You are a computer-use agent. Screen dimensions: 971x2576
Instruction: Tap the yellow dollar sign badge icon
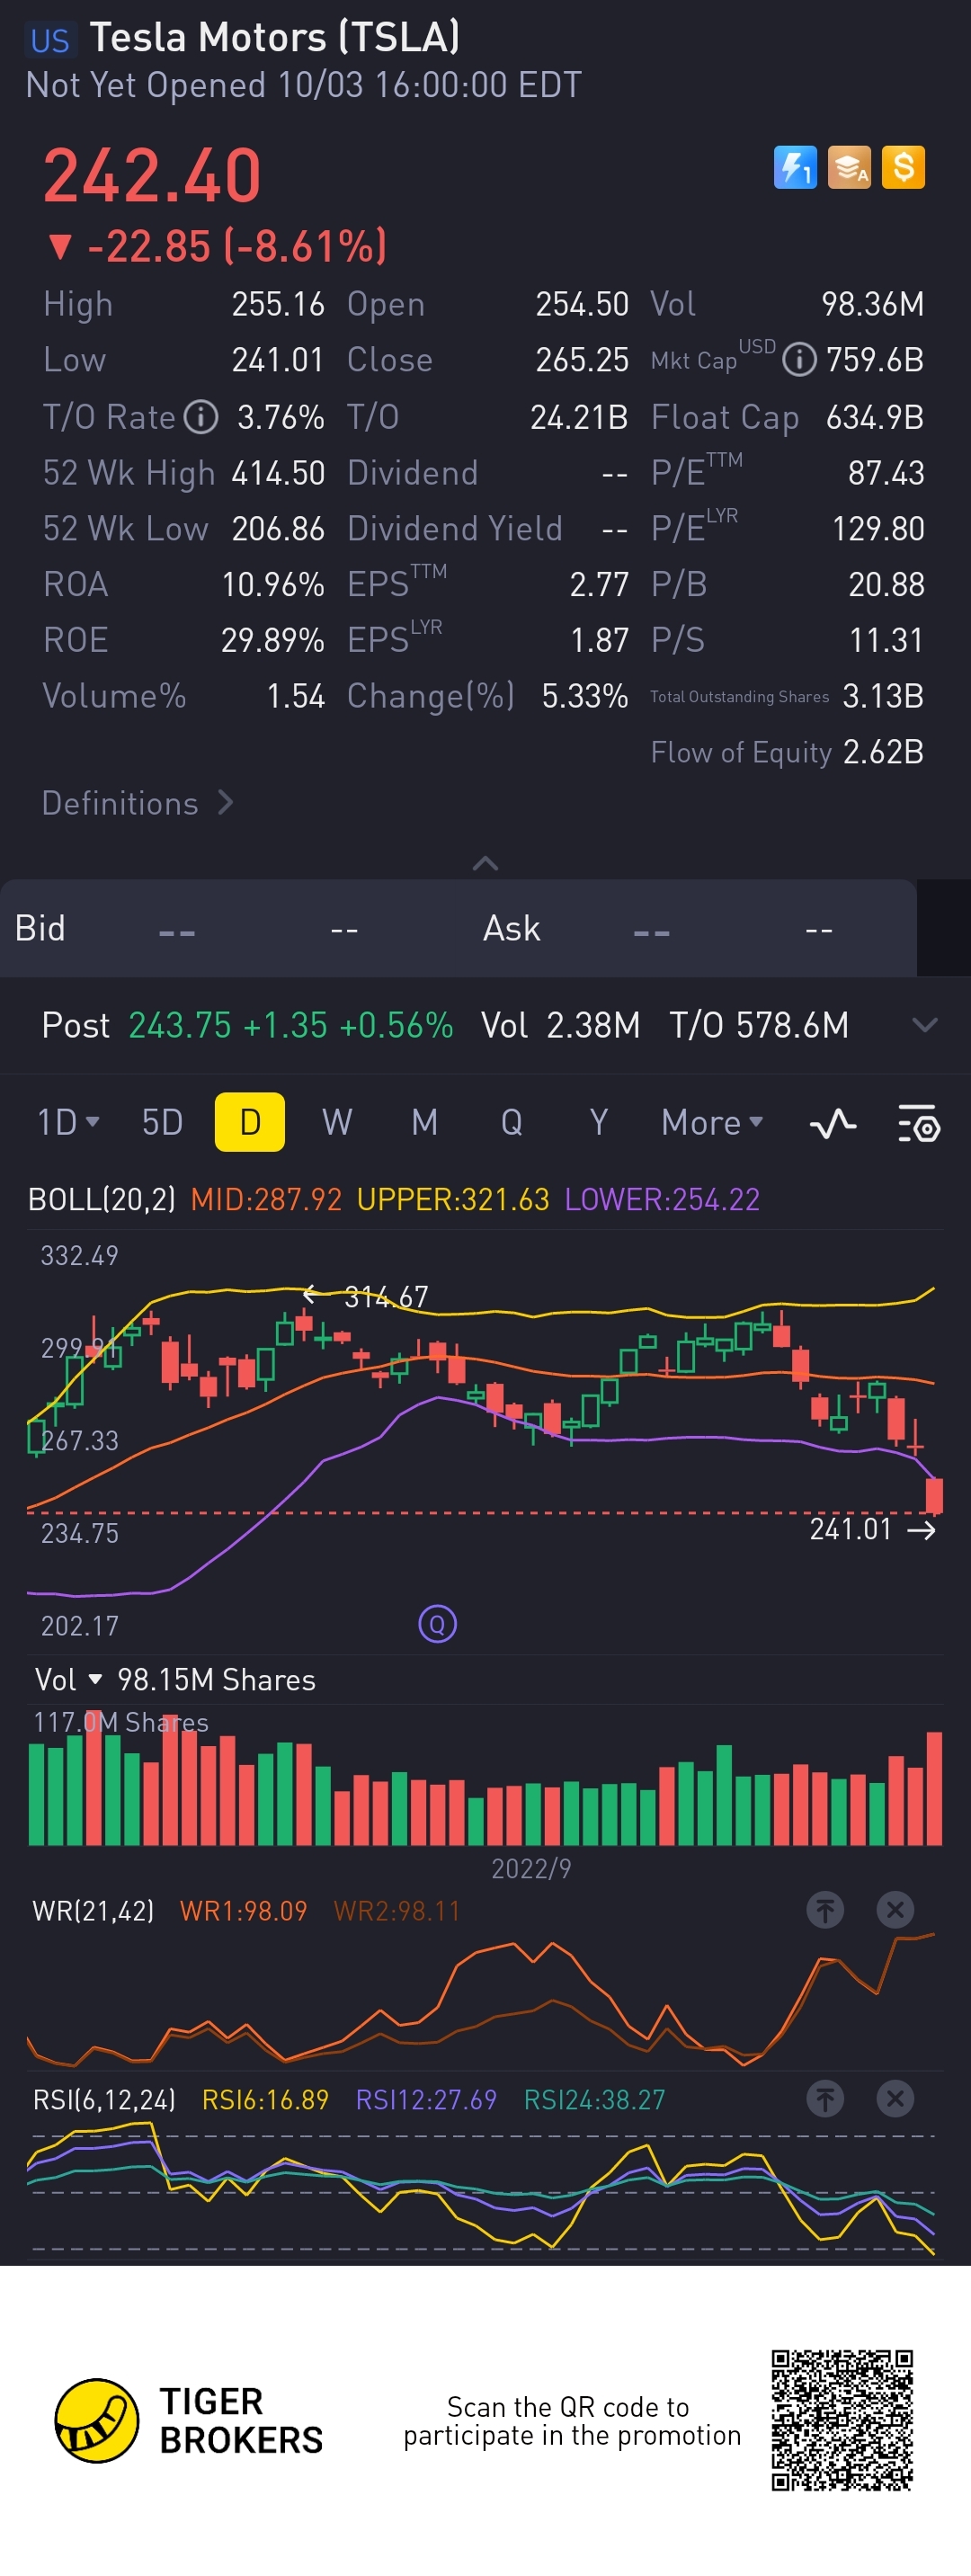[x=903, y=167]
